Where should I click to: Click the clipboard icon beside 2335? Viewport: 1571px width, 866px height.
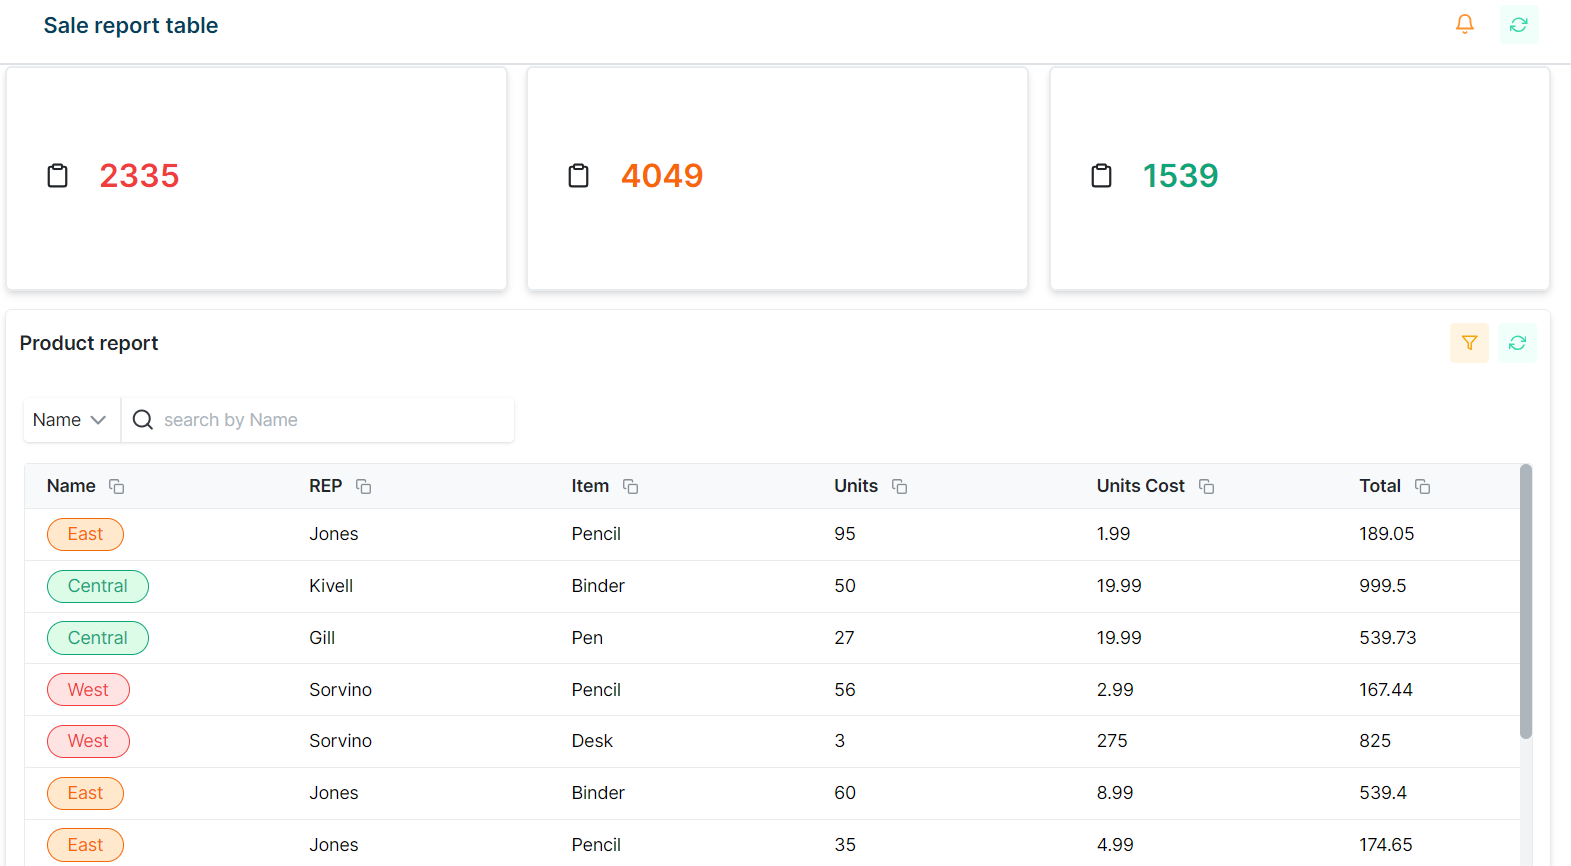click(58, 176)
